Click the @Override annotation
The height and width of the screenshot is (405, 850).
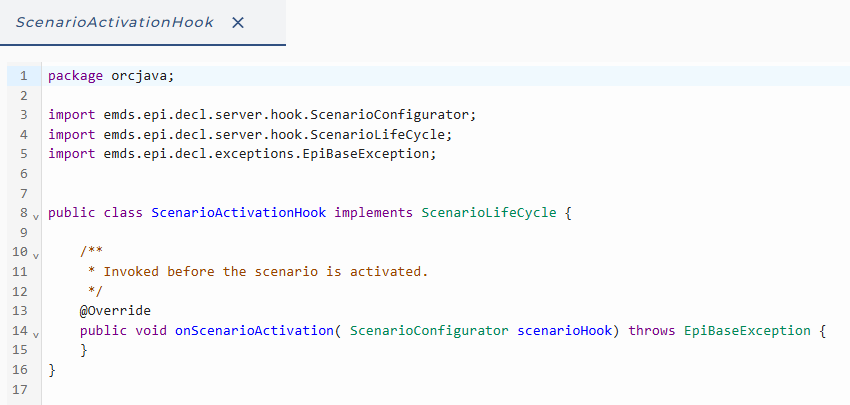115,311
